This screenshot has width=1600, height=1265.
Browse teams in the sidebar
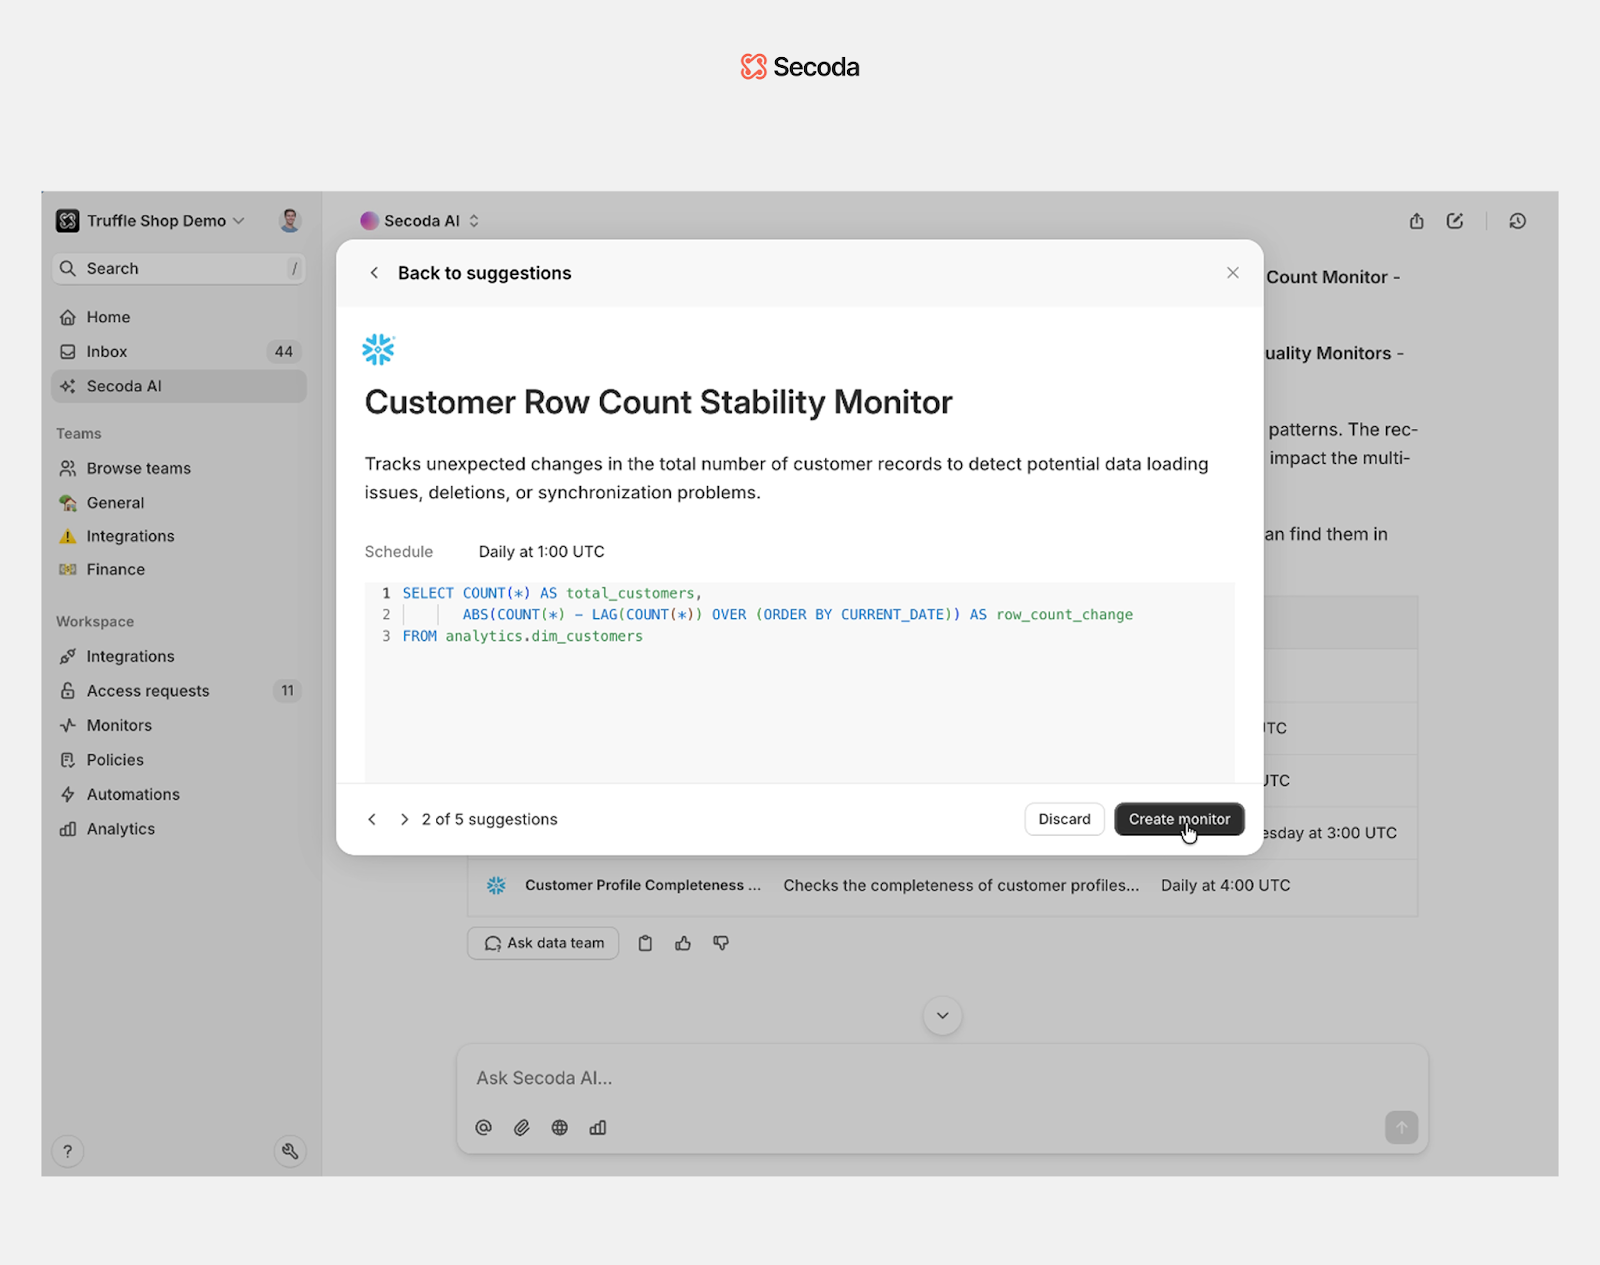pos(179,468)
